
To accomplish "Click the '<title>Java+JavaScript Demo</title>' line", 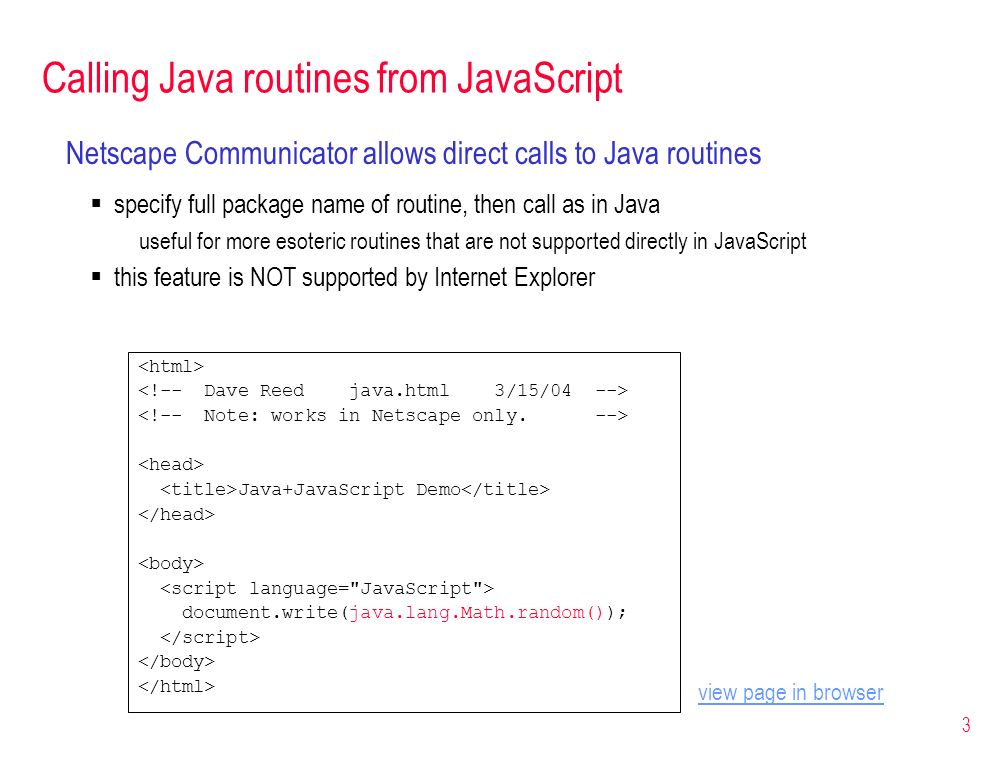I will pyautogui.click(x=355, y=490).
